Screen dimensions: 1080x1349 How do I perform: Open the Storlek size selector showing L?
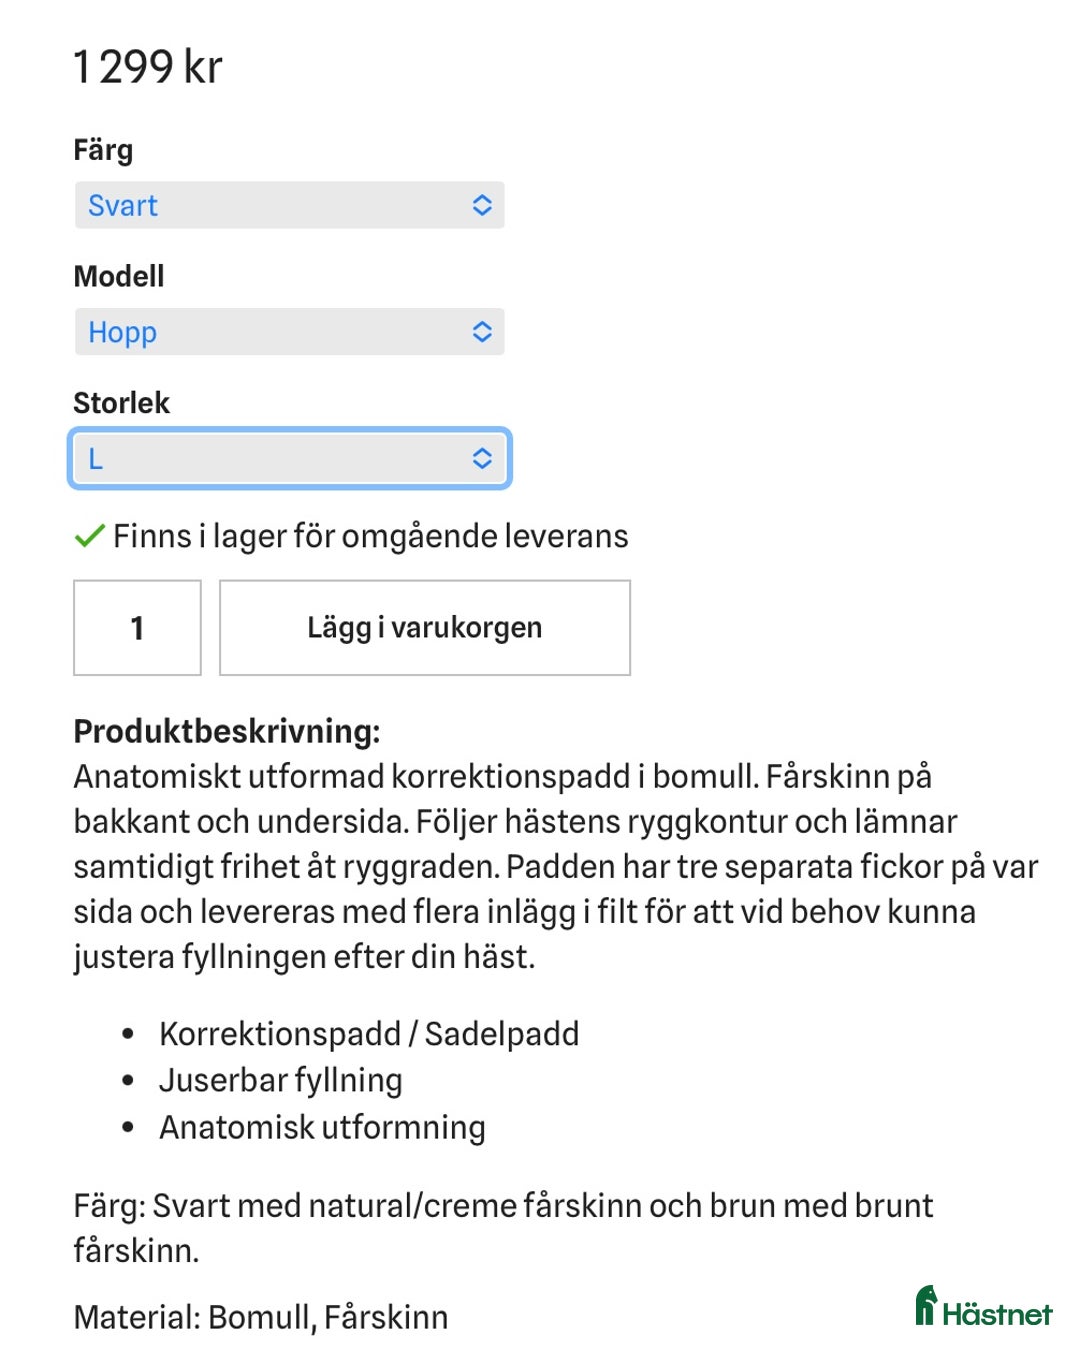[289, 458]
